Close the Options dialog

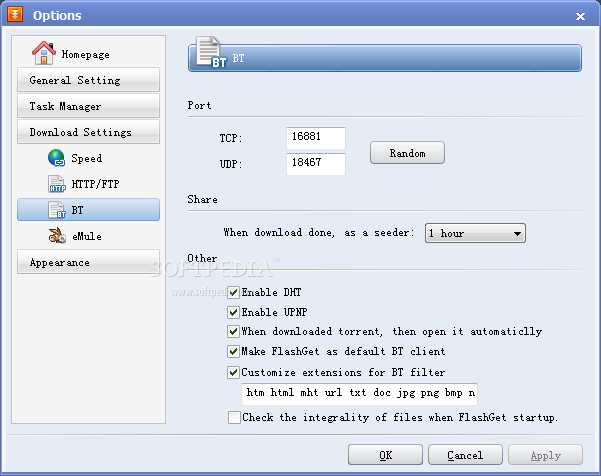point(580,16)
